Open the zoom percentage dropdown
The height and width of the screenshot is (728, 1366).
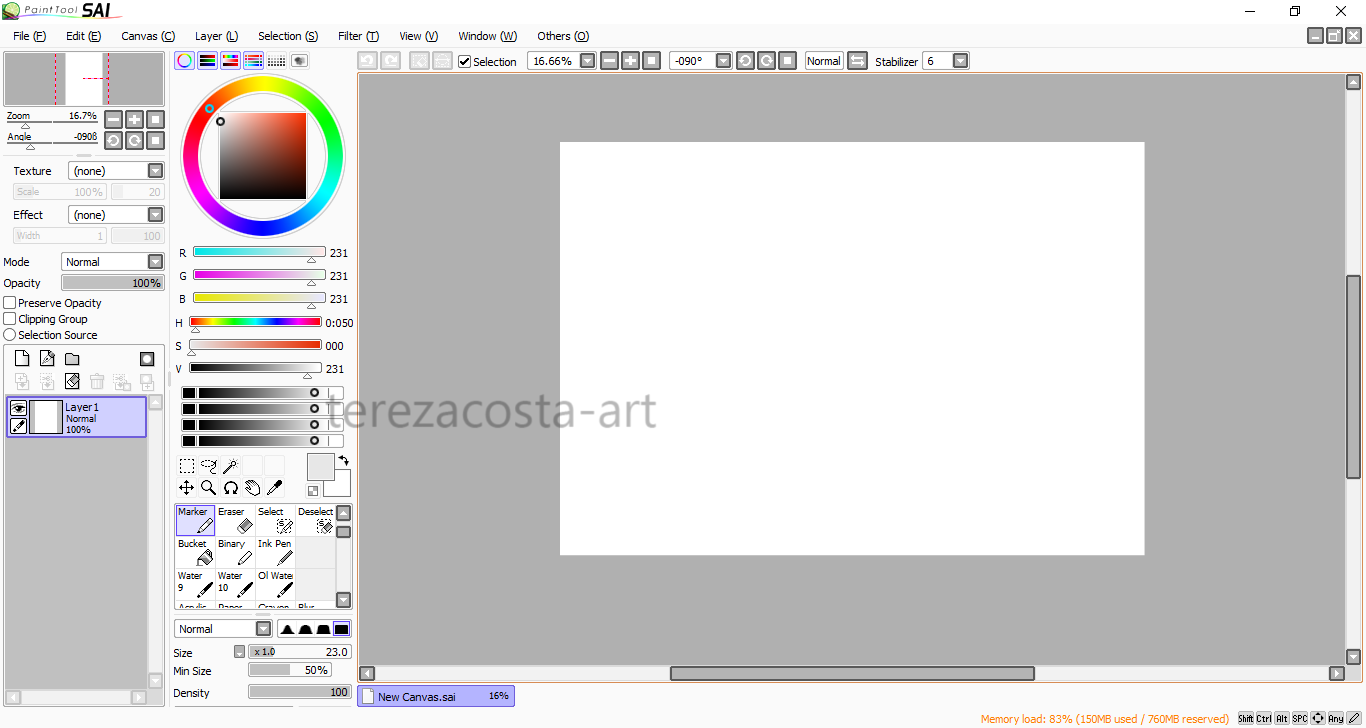pyautogui.click(x=588, y=61)
